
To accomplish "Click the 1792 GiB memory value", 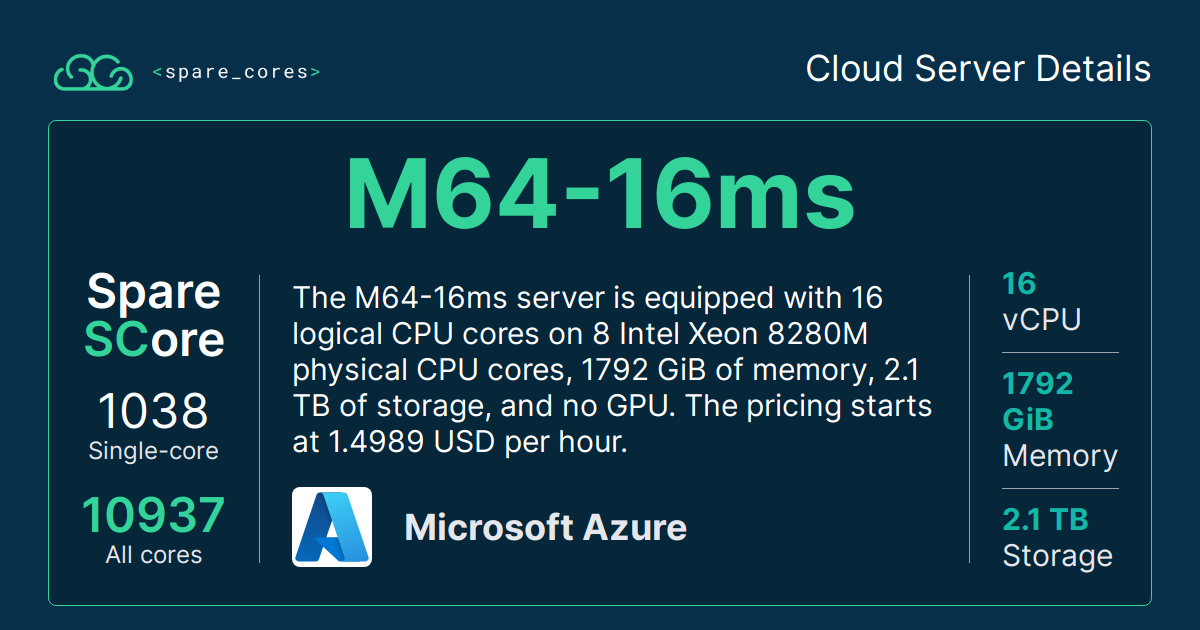I will [1038, 401].
